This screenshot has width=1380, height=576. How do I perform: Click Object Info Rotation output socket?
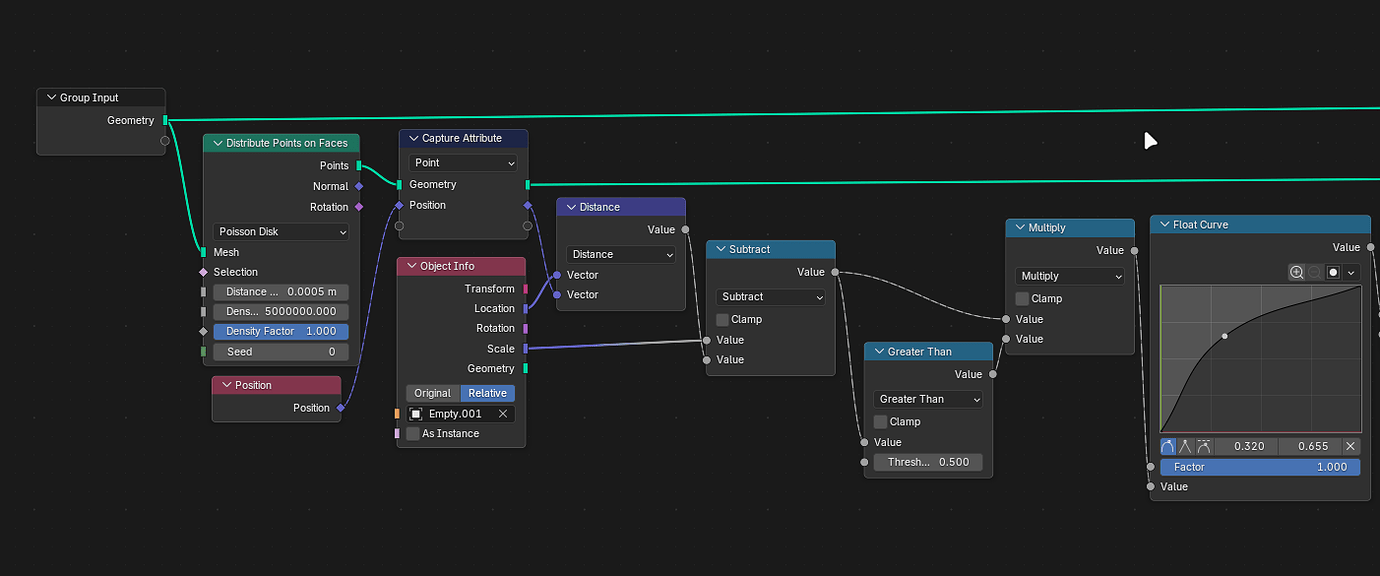click(526, 328)
